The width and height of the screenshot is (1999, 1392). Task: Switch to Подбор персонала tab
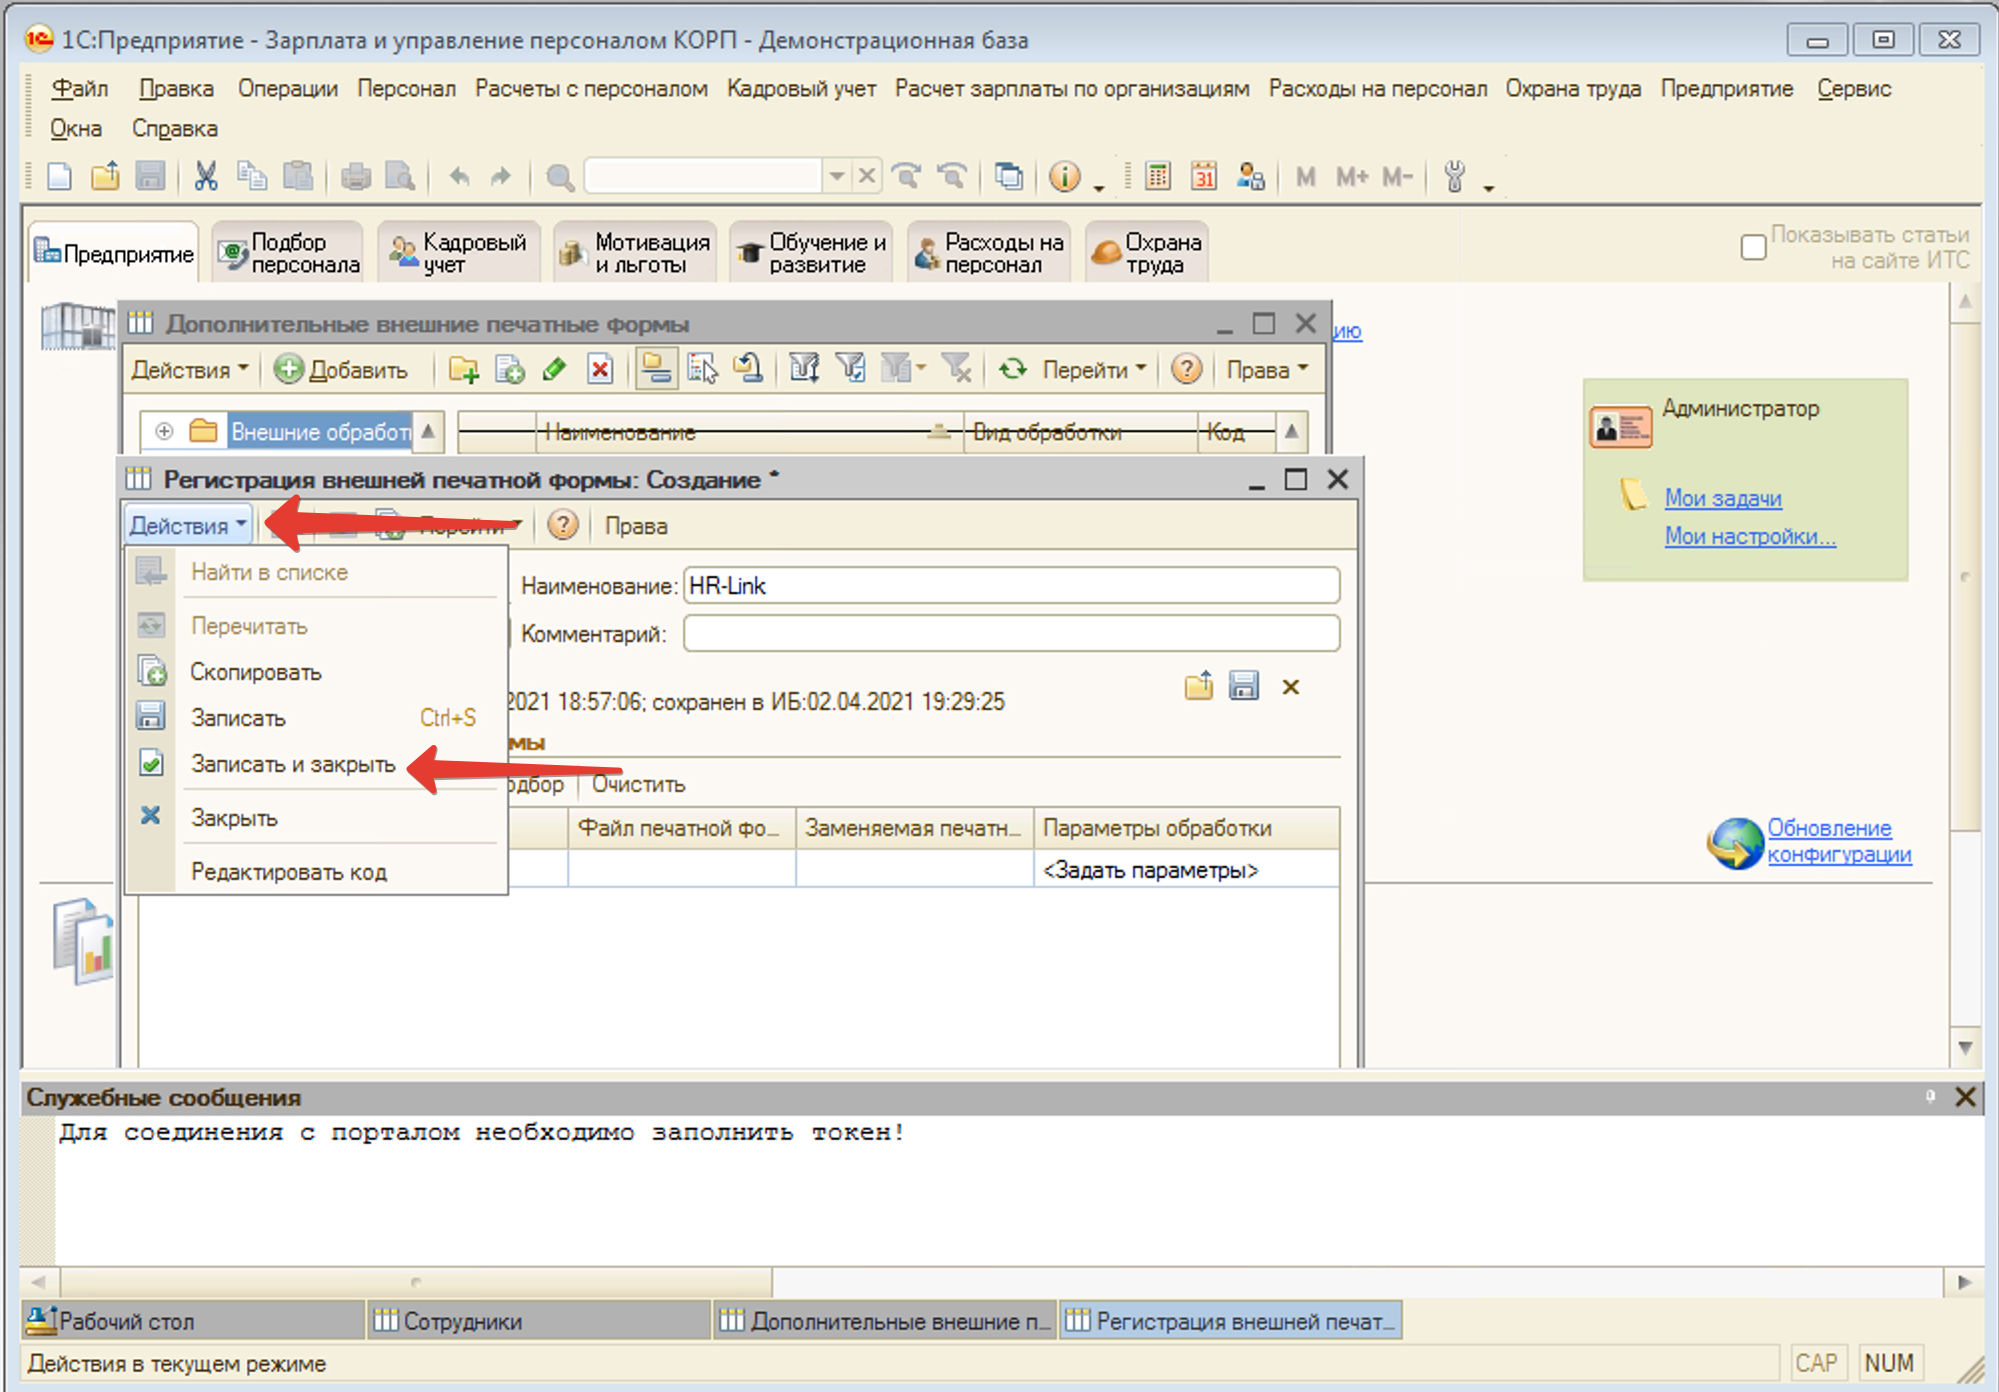click(289, 253)
